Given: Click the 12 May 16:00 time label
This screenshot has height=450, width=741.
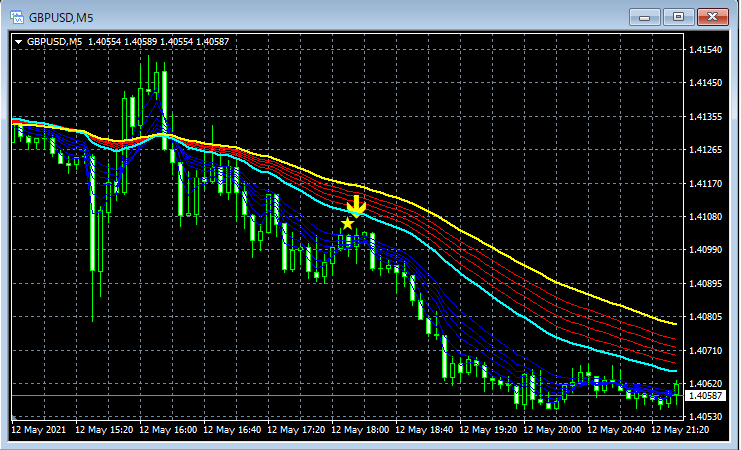Looking at the screenshot, I should point(168,430).
